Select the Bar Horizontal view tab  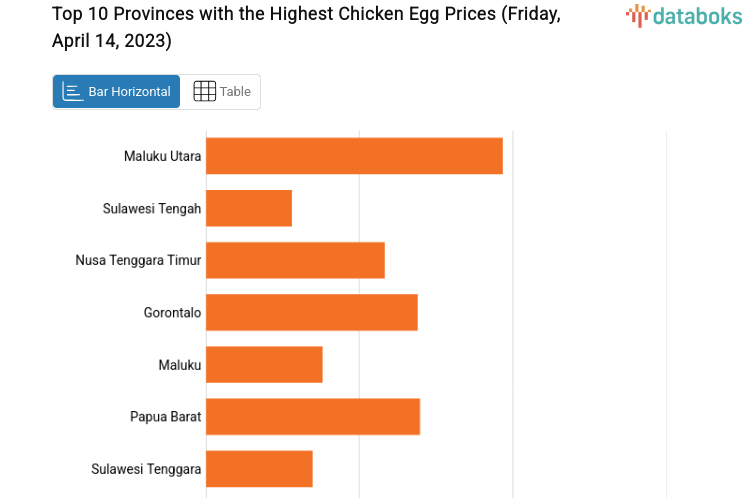[117, 92]
